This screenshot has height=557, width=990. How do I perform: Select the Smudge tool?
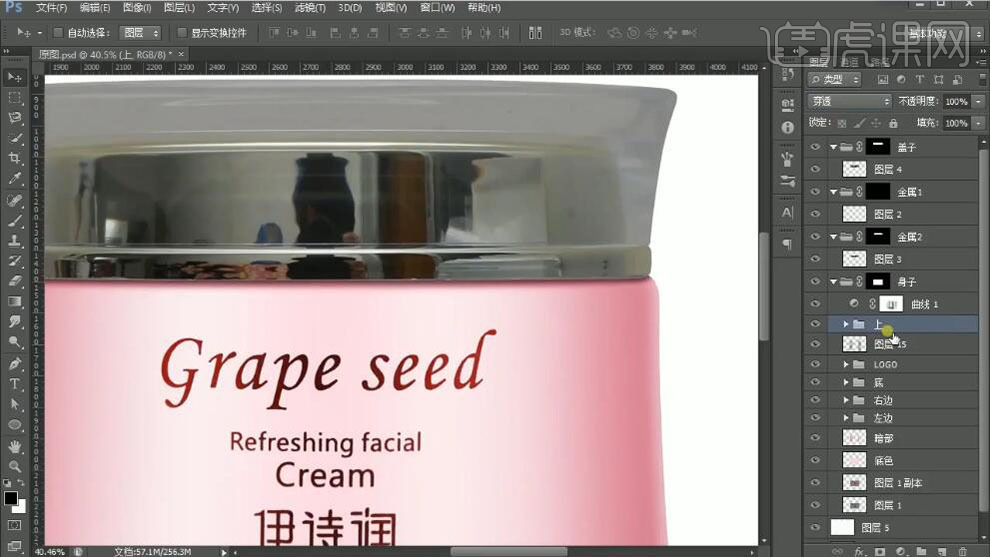click(15, 321)
